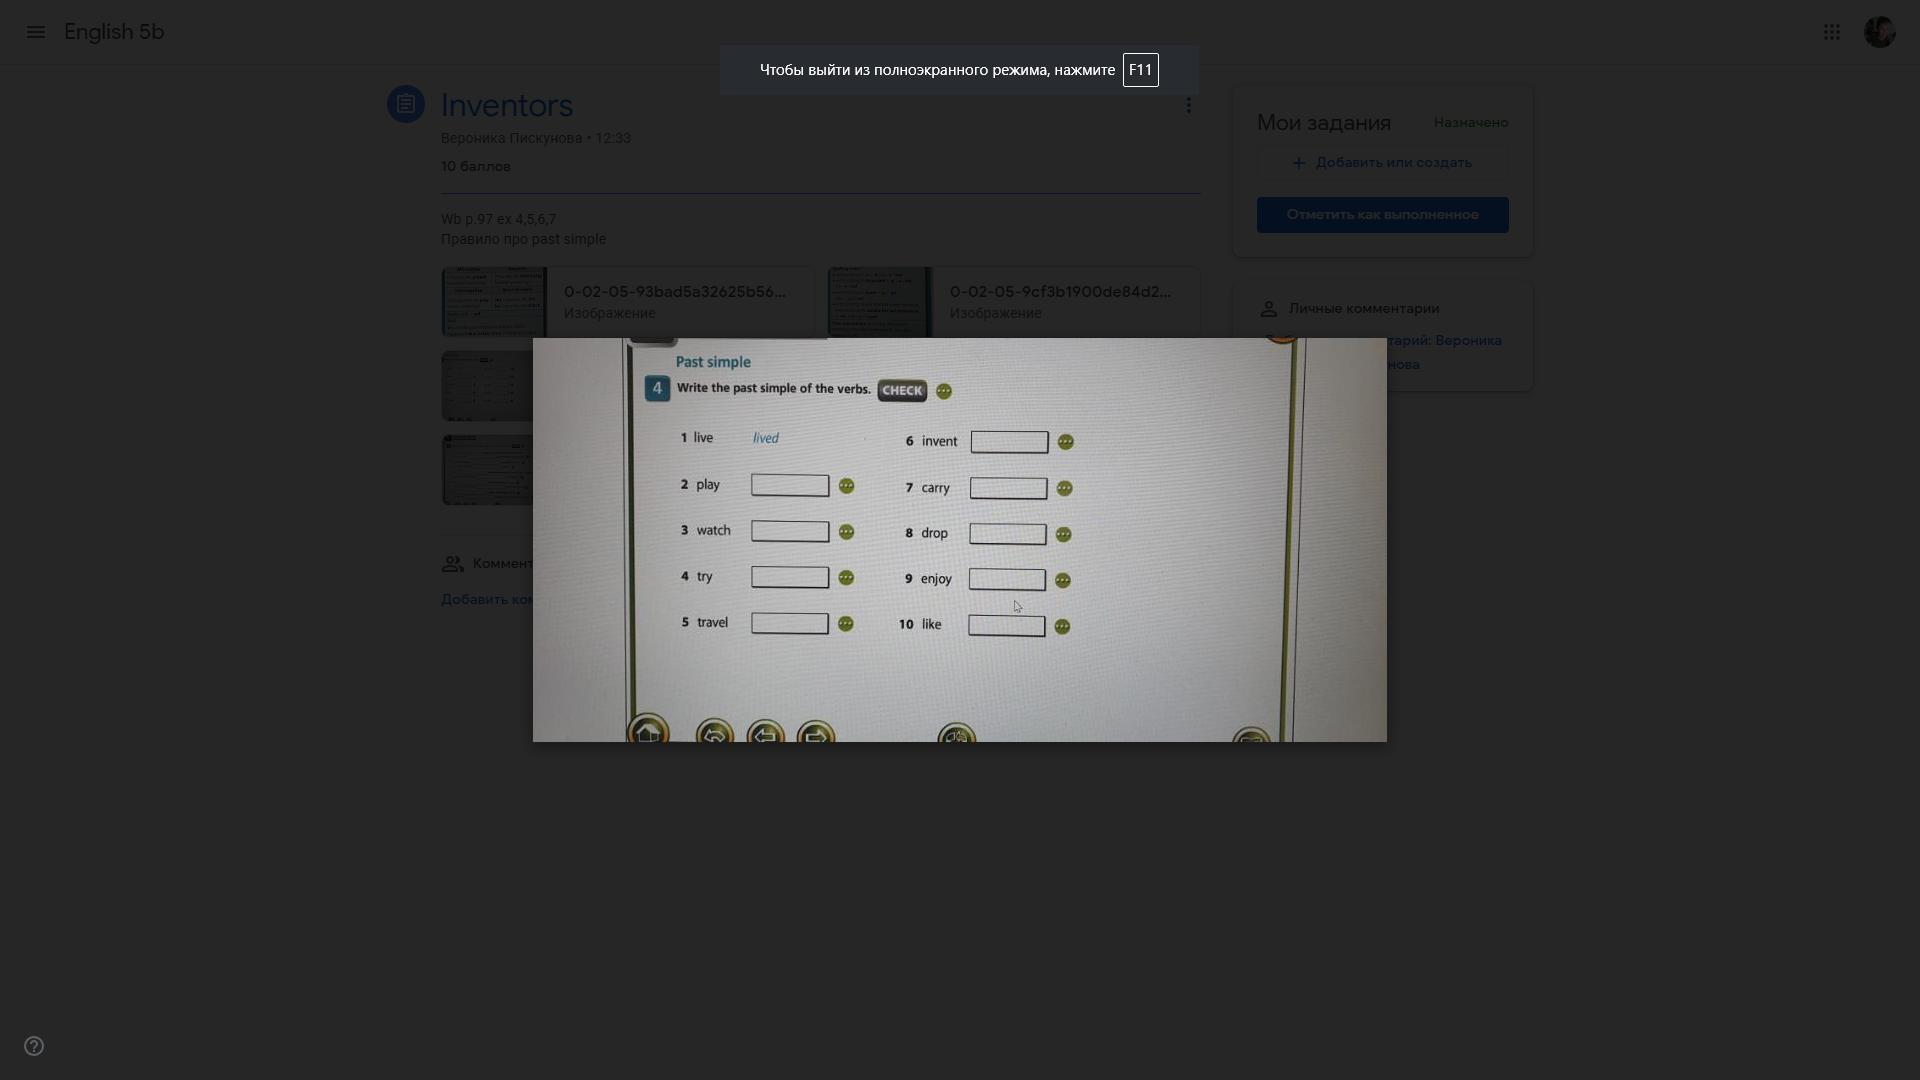Open the account profile avatar
This screenshot has width=1920, height=1080.
[x=1880, y=32]
